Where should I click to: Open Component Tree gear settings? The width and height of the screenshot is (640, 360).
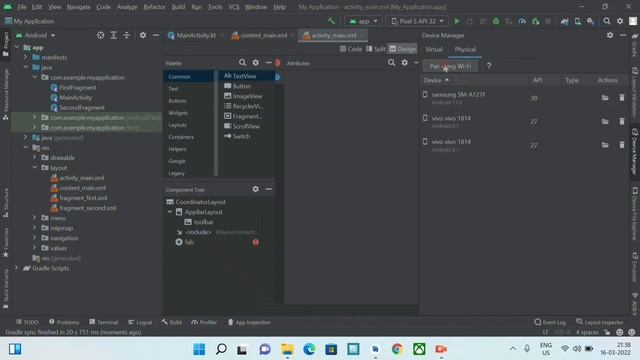click(256, 189)
